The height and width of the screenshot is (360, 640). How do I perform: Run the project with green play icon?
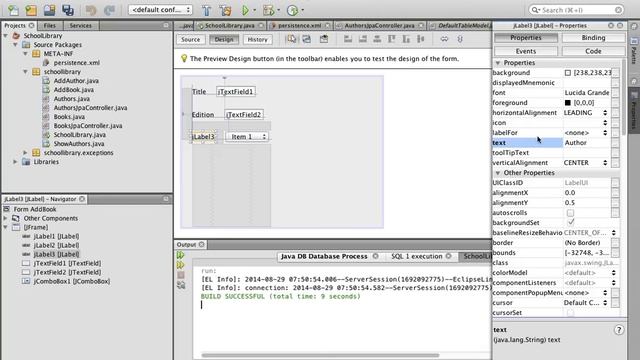pos(245,10)
